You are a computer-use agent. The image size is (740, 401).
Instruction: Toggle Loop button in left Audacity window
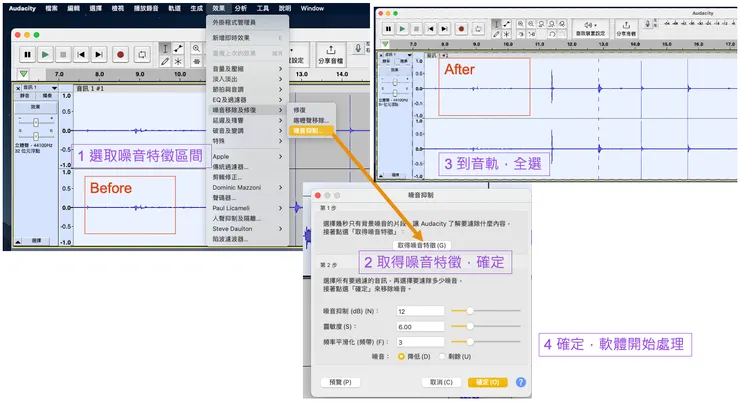[x=142, y=55]
